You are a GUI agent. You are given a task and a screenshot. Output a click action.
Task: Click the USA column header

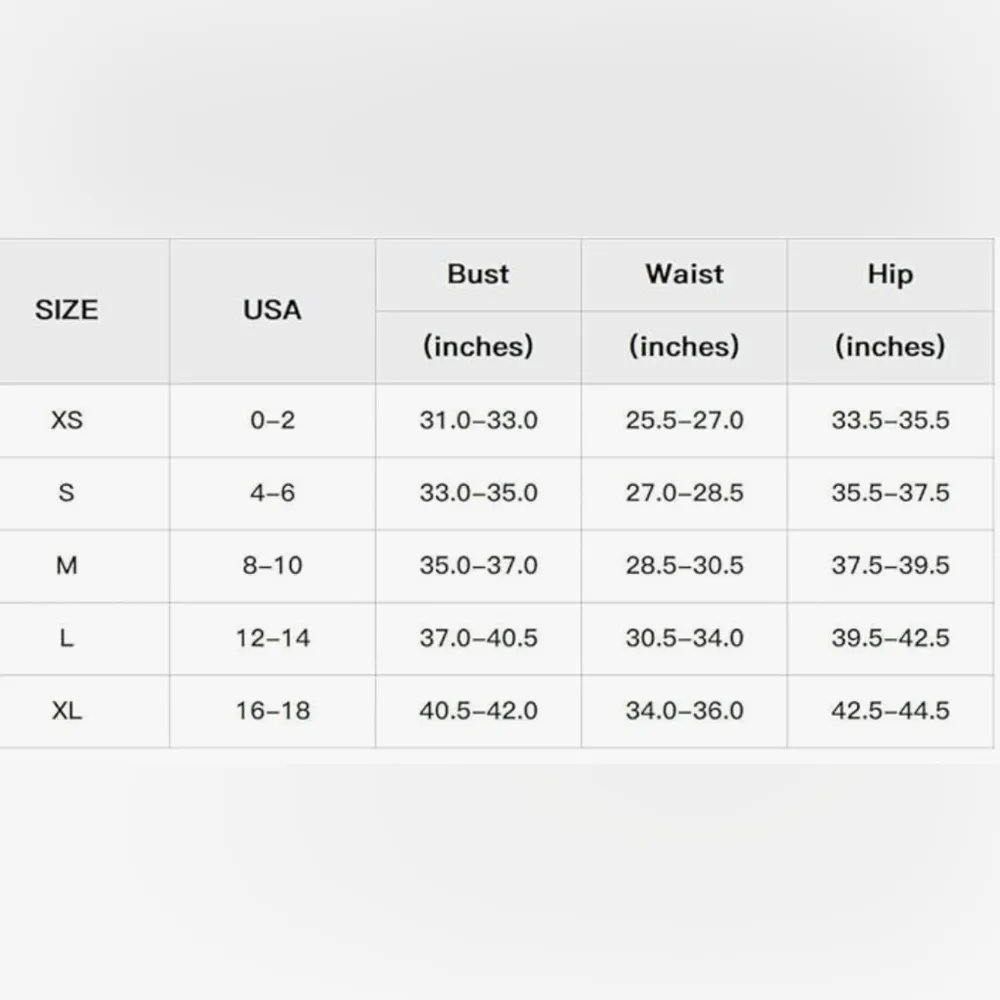(272, 310)
